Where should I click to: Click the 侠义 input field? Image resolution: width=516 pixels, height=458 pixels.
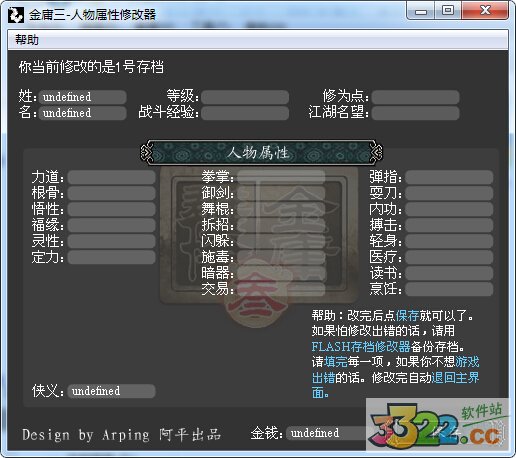112,391
